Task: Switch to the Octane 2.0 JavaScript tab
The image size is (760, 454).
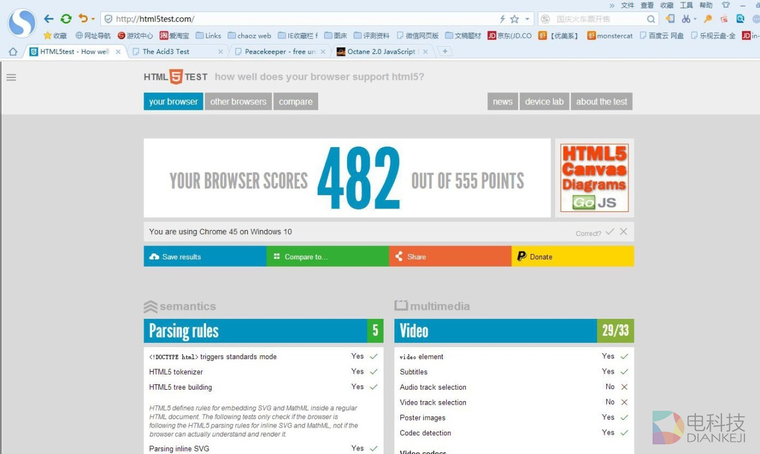Action: [382, 51]
